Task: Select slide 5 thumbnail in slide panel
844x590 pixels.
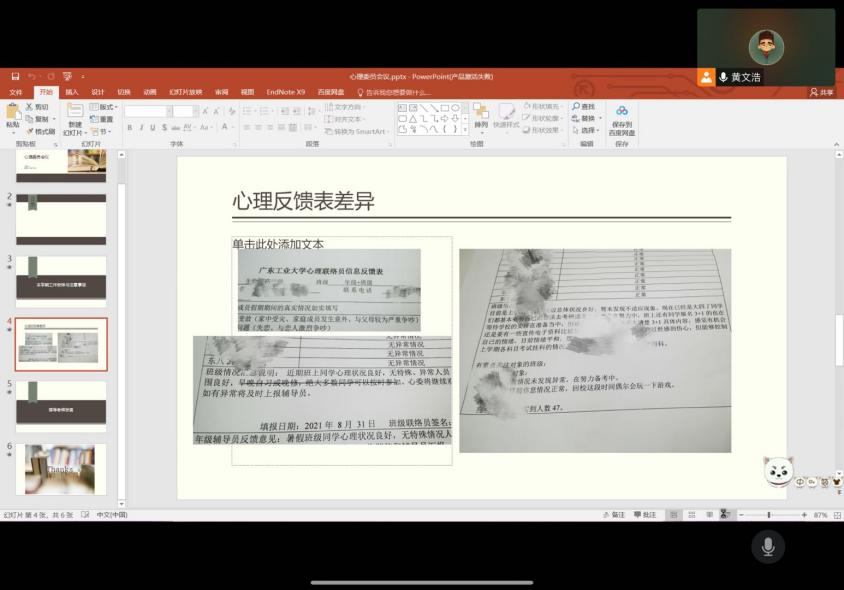Action: coord(60,405)
